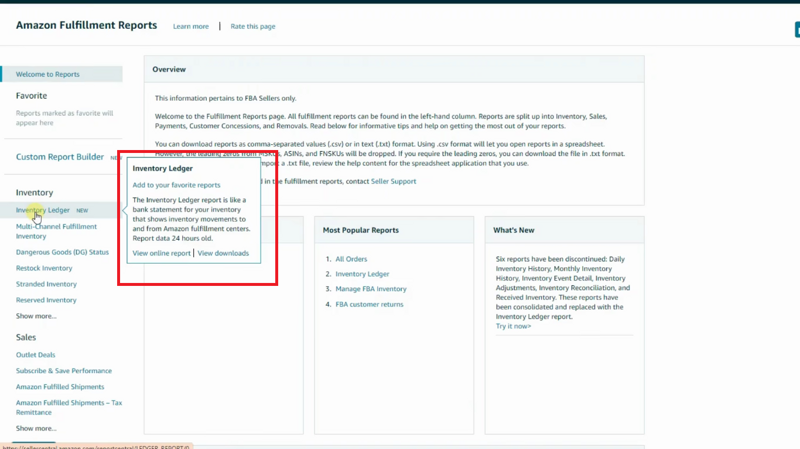Open Dangerous Goods (DG) Status report
The image size is (800, 449).
pos(62,252)
